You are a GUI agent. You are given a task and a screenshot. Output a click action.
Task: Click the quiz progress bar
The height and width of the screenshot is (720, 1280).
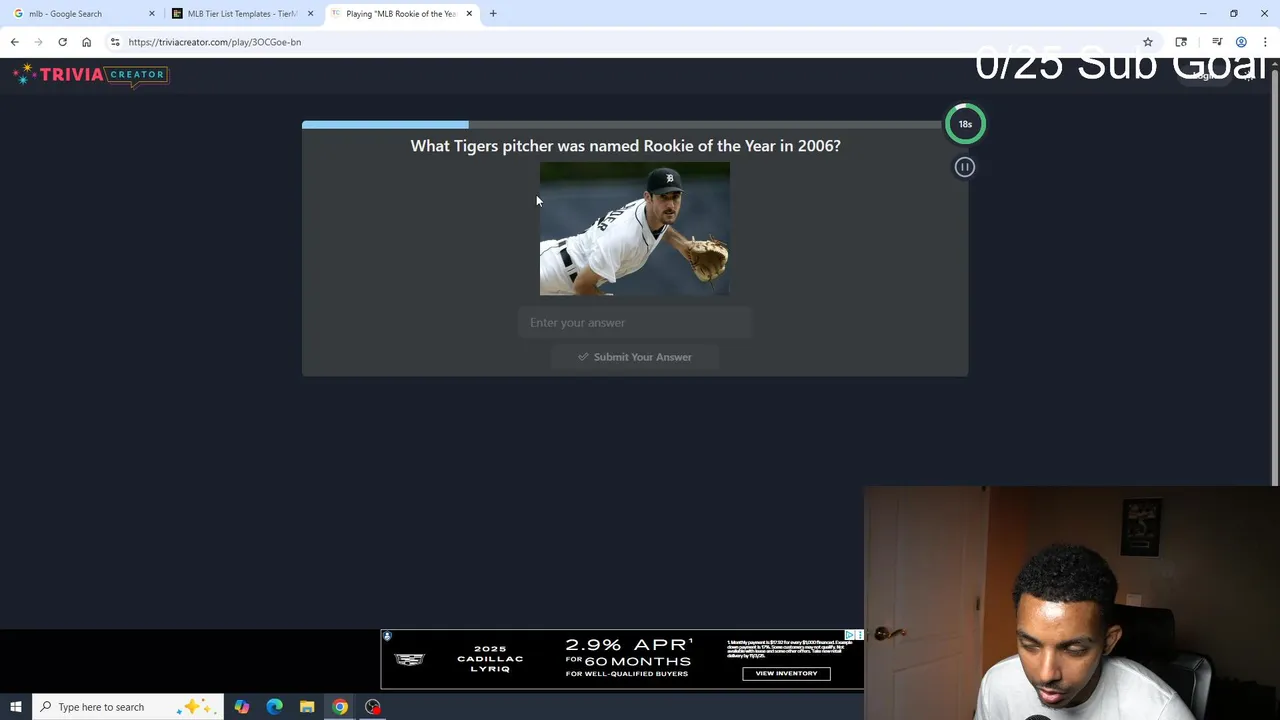tap(621, 125)
